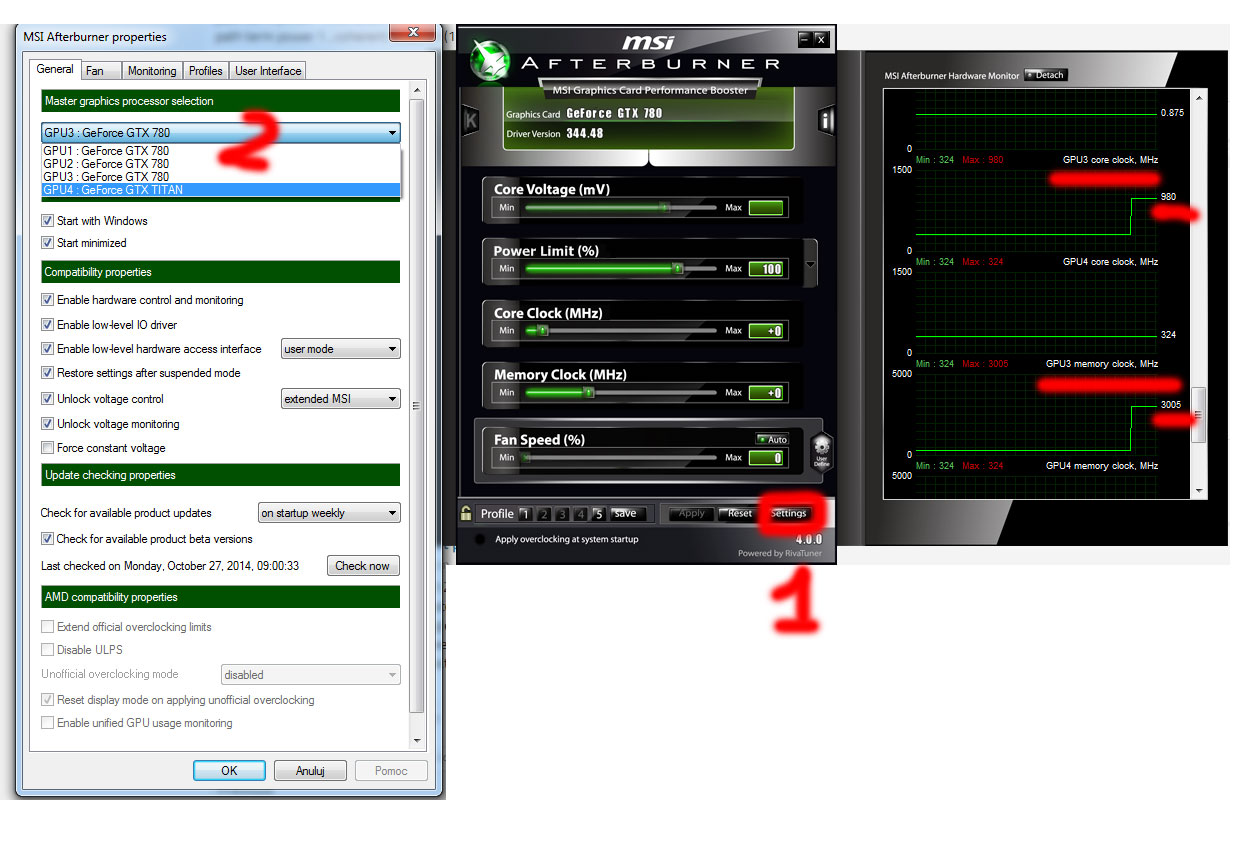1247x850 pixels.
Task: Uncheck Start with Windows
Action: pos(47,220)
